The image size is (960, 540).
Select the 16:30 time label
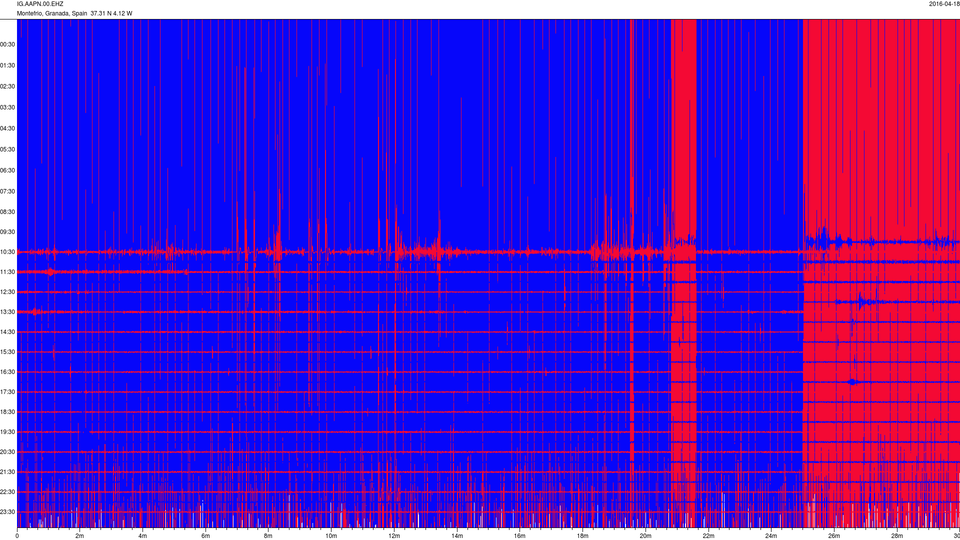click(x=7, y=372)
